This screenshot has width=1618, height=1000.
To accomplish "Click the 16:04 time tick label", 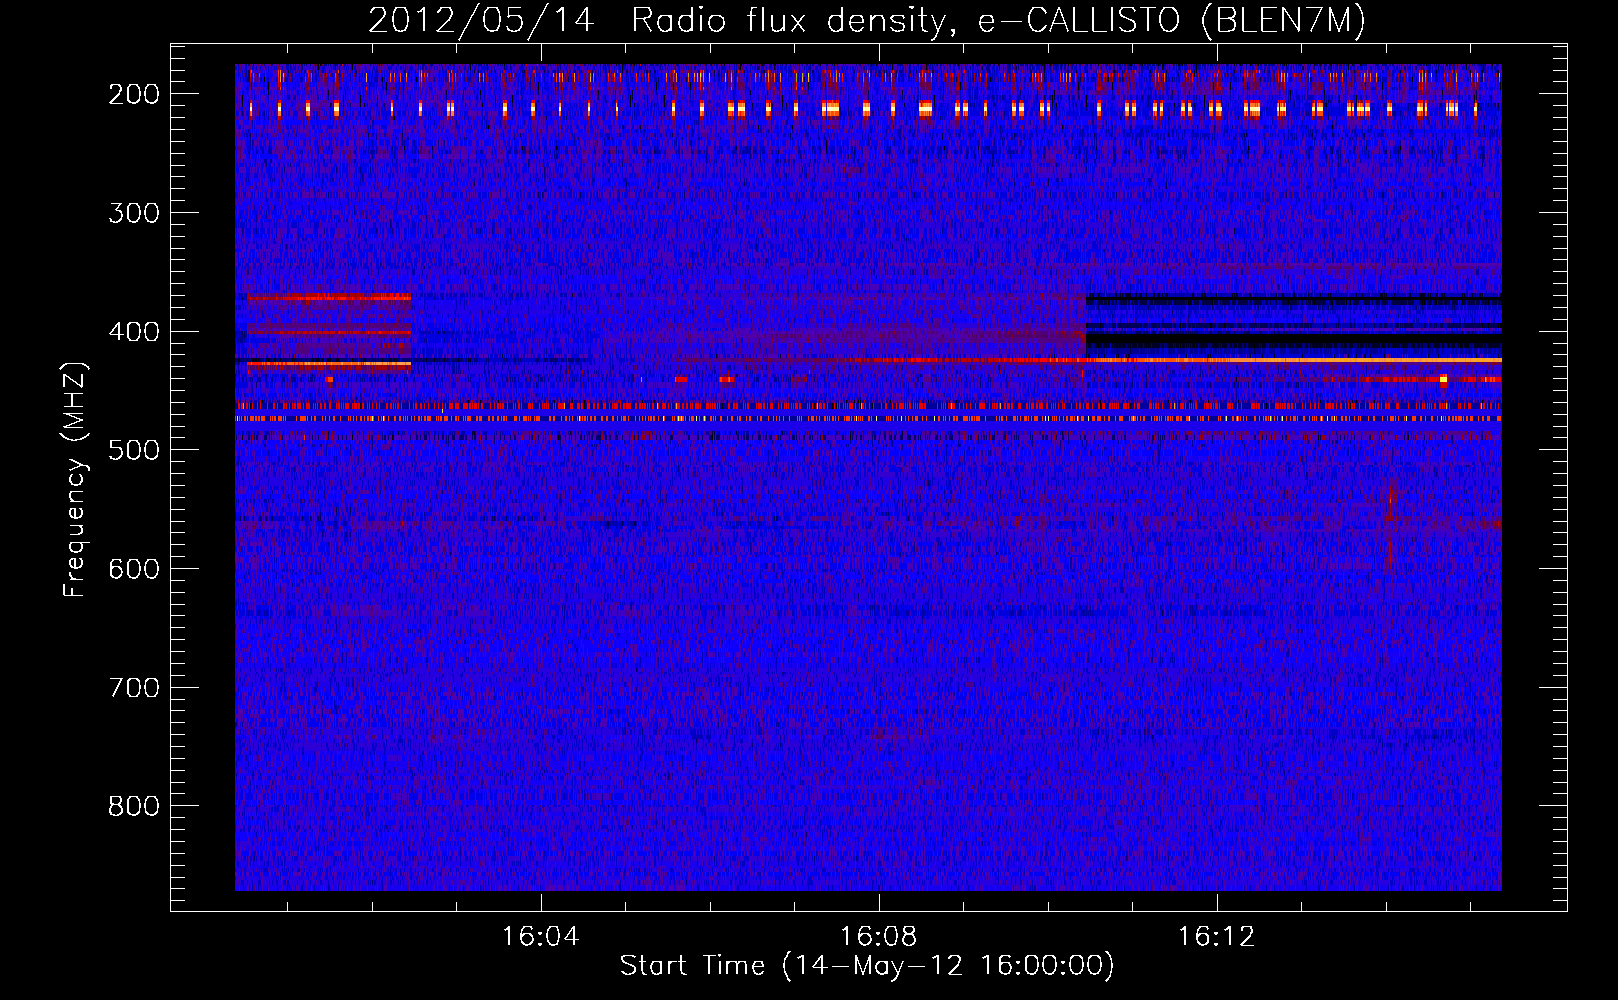I will (x=541, y=937).
